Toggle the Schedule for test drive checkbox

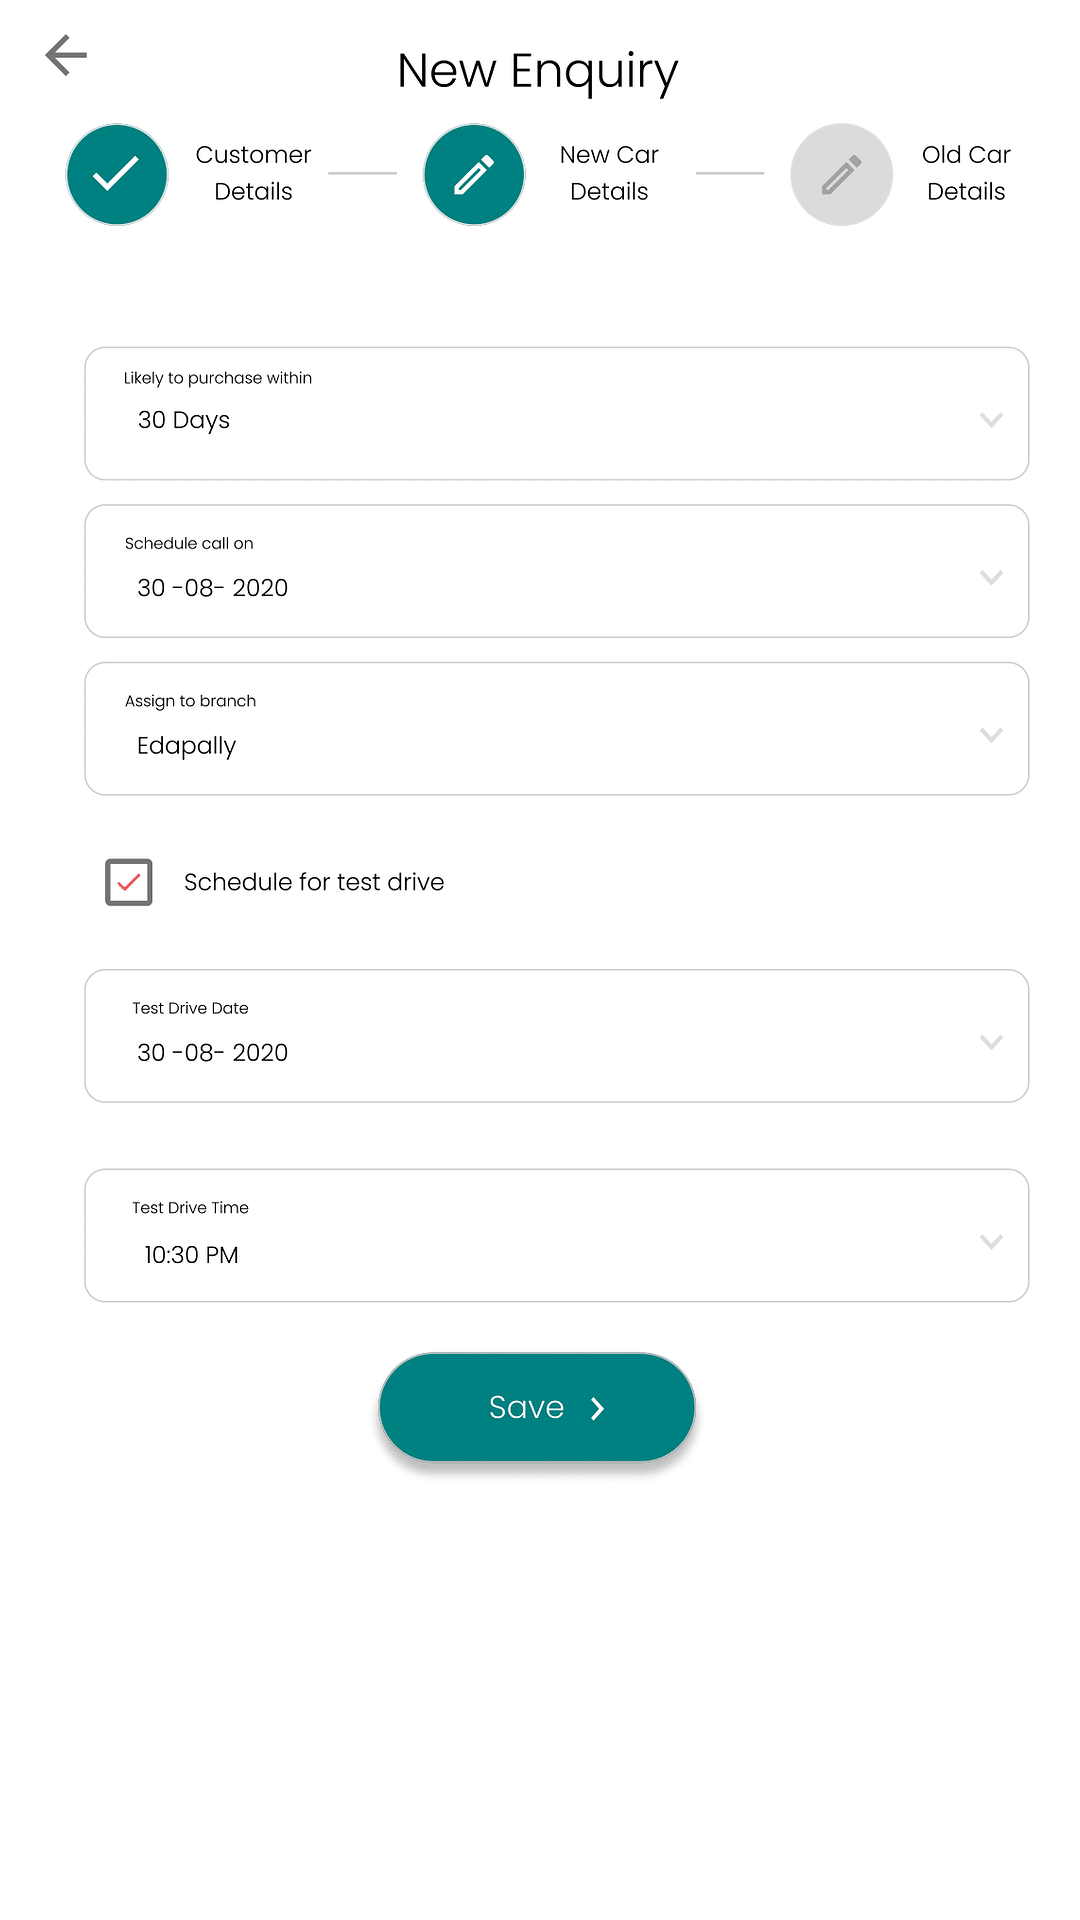129,882
